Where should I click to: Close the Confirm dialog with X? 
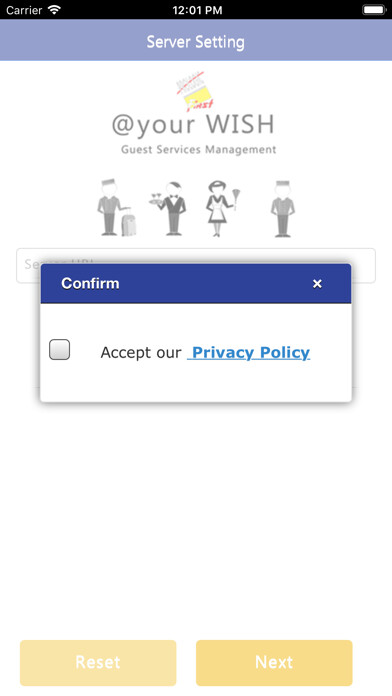[x=317, y=284]
